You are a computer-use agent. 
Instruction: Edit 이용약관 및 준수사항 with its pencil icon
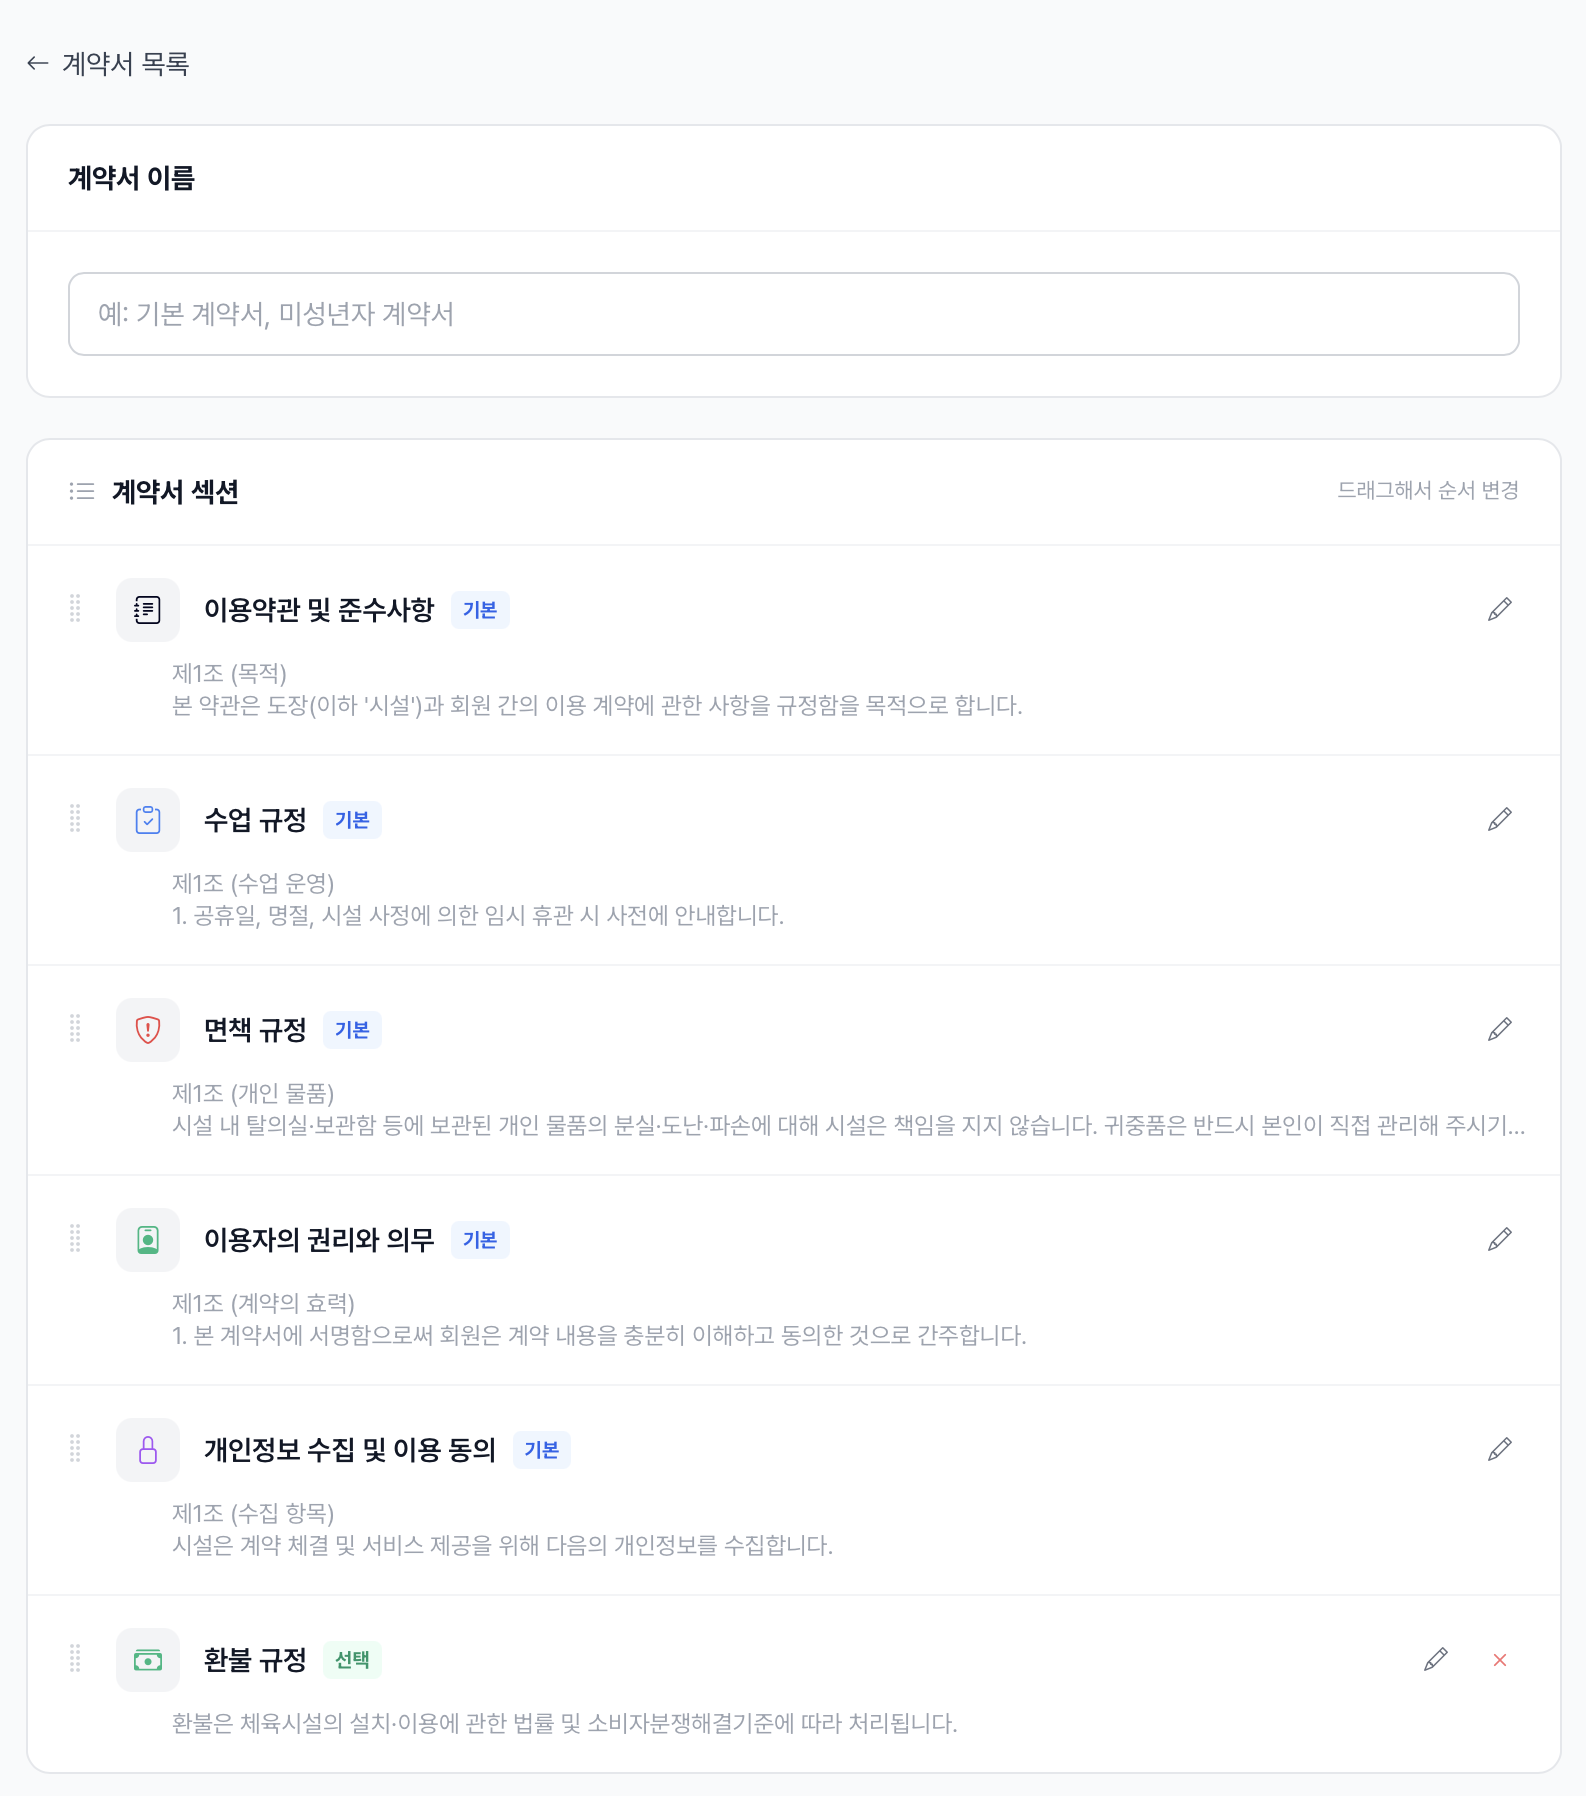pyautogui.click(x=1499, y=609)
